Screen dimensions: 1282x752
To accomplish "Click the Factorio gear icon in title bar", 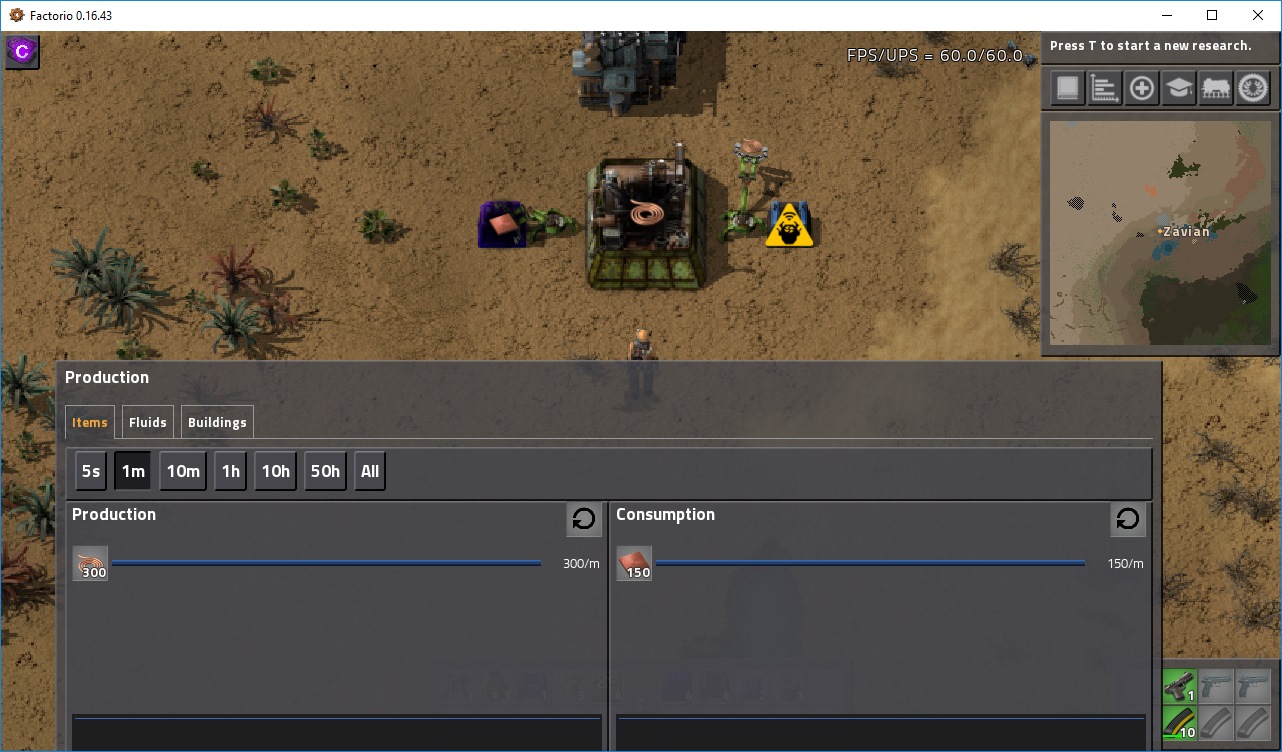I will (x=16, y=15).
